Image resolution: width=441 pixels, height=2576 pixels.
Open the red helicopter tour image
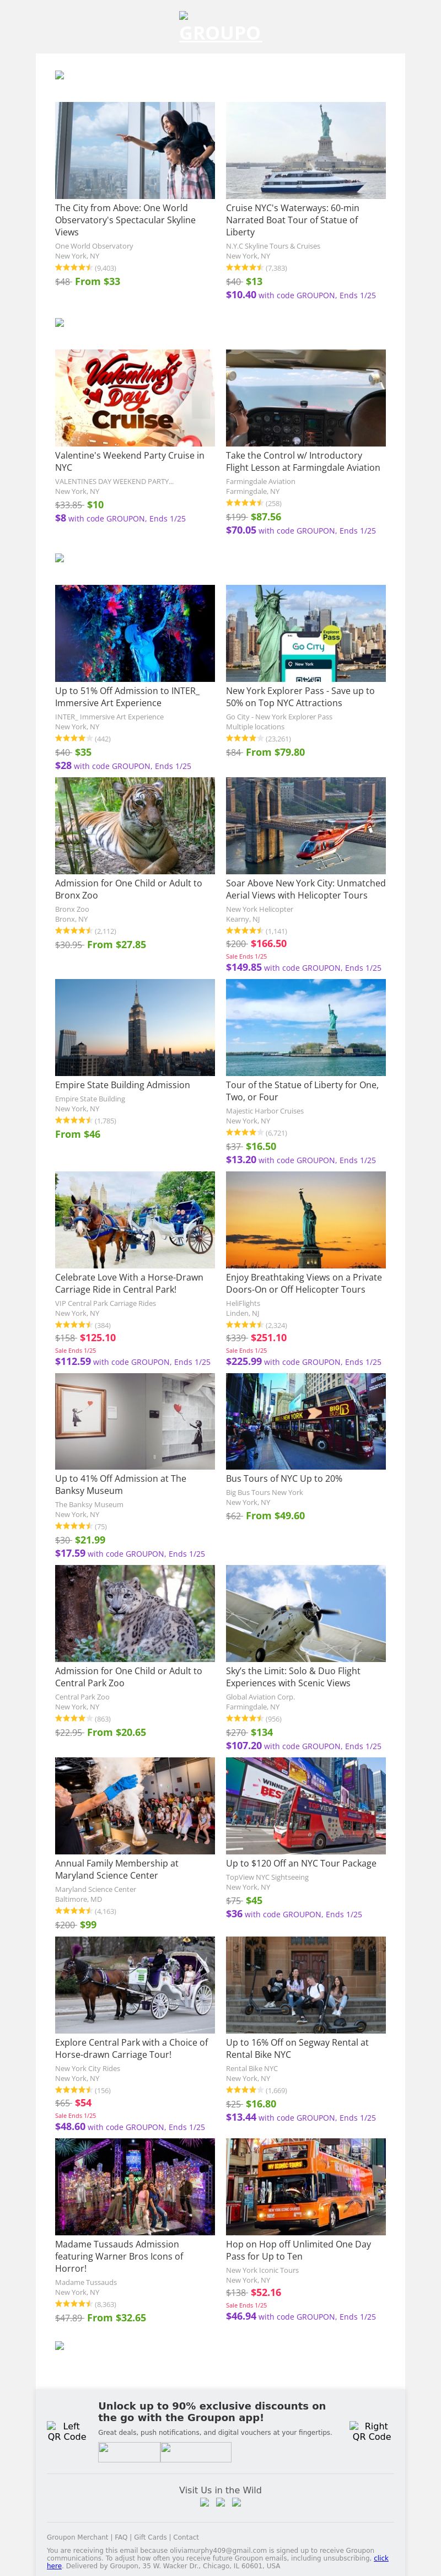coord(306,826)
